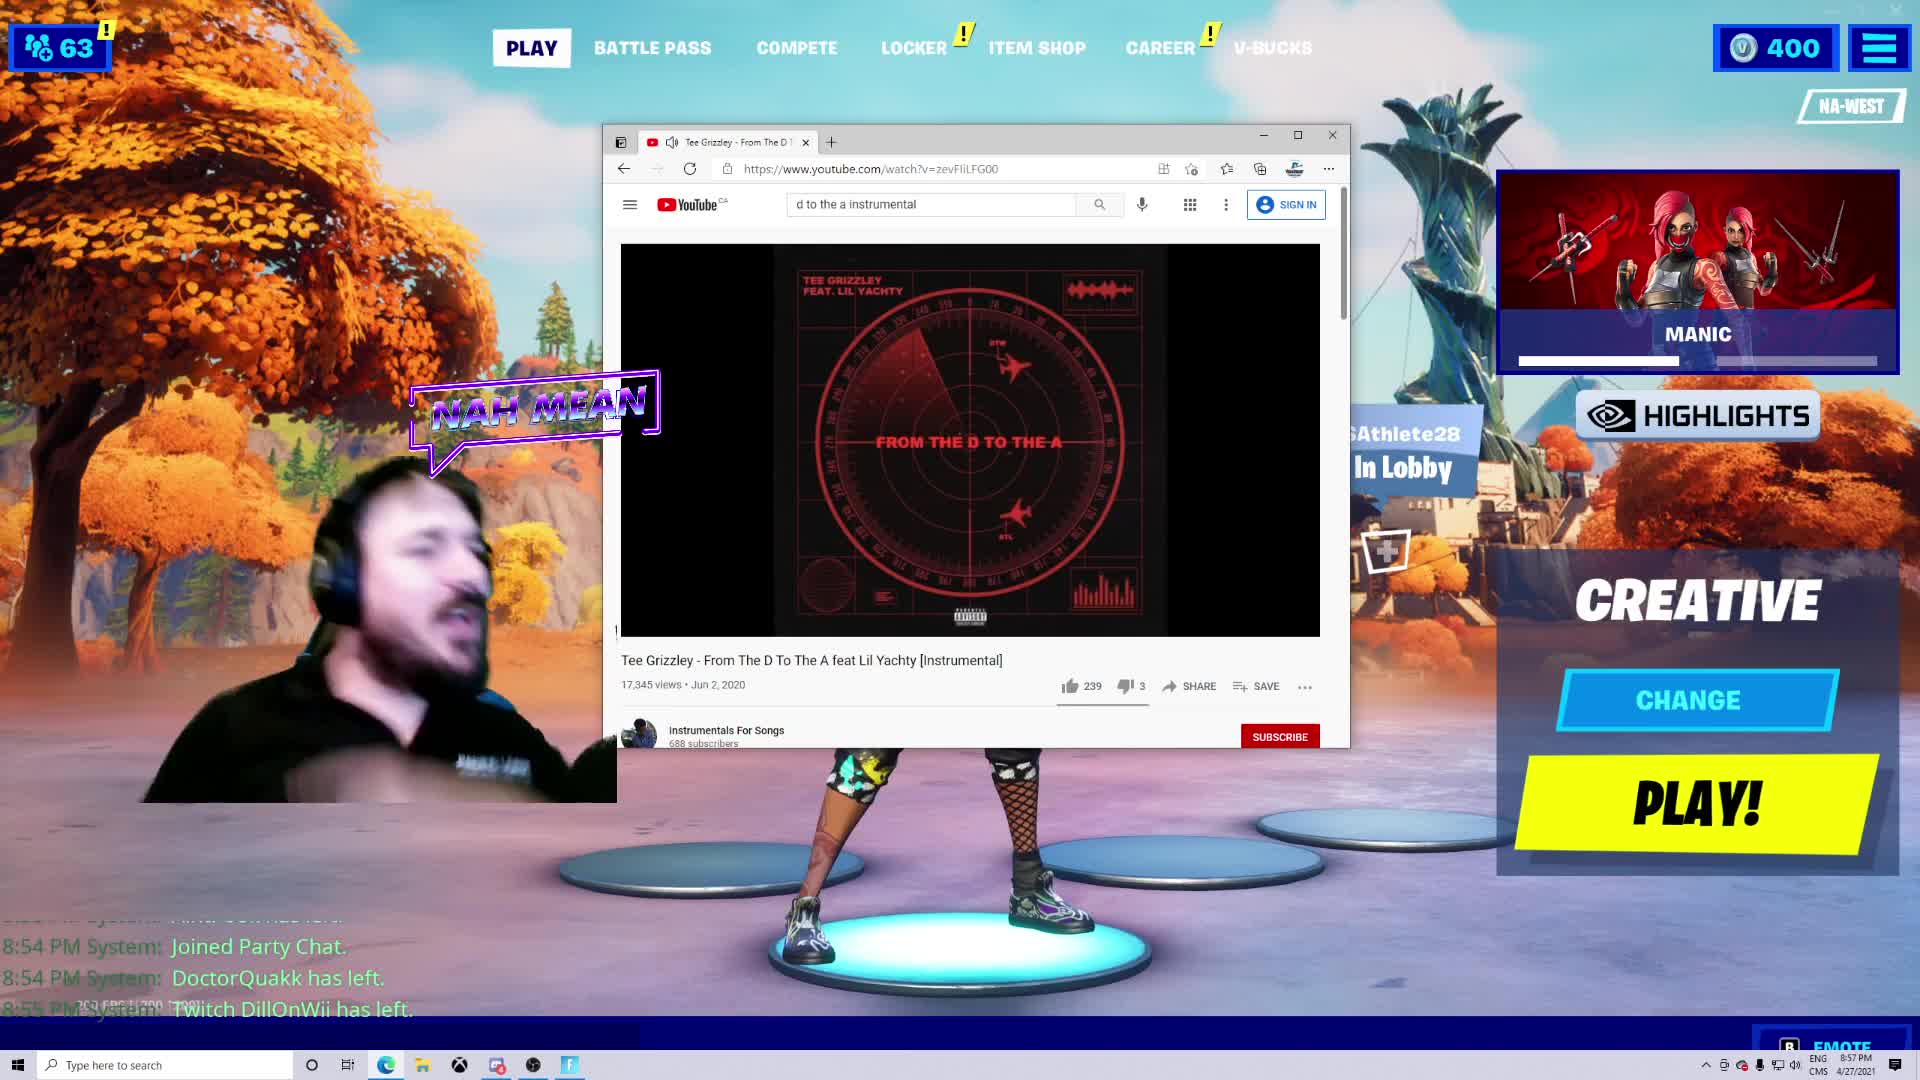Switch to the COMPETE tab
Image resolution: width=1920 pixels, height=1080 pixels.
pyautogui.click(x=796, y=48)
